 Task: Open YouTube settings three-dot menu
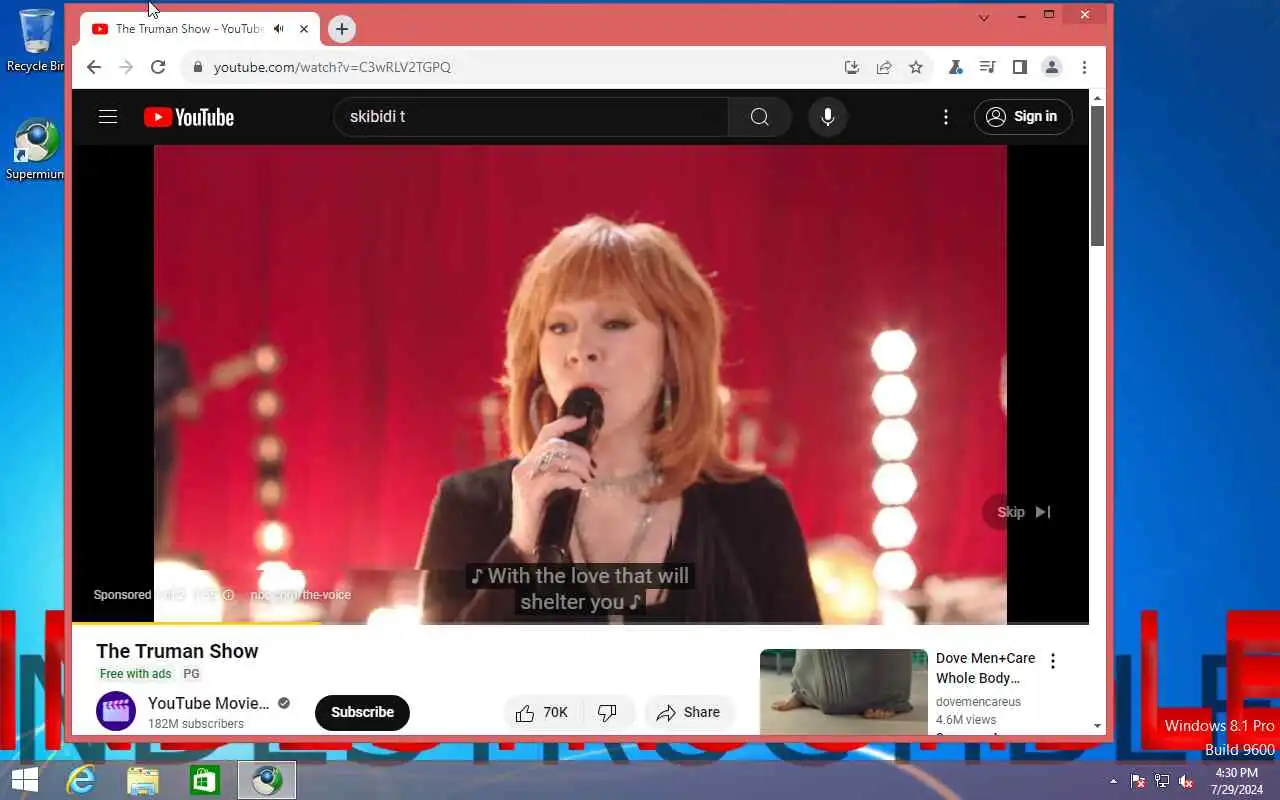click(x=946, y=117)
